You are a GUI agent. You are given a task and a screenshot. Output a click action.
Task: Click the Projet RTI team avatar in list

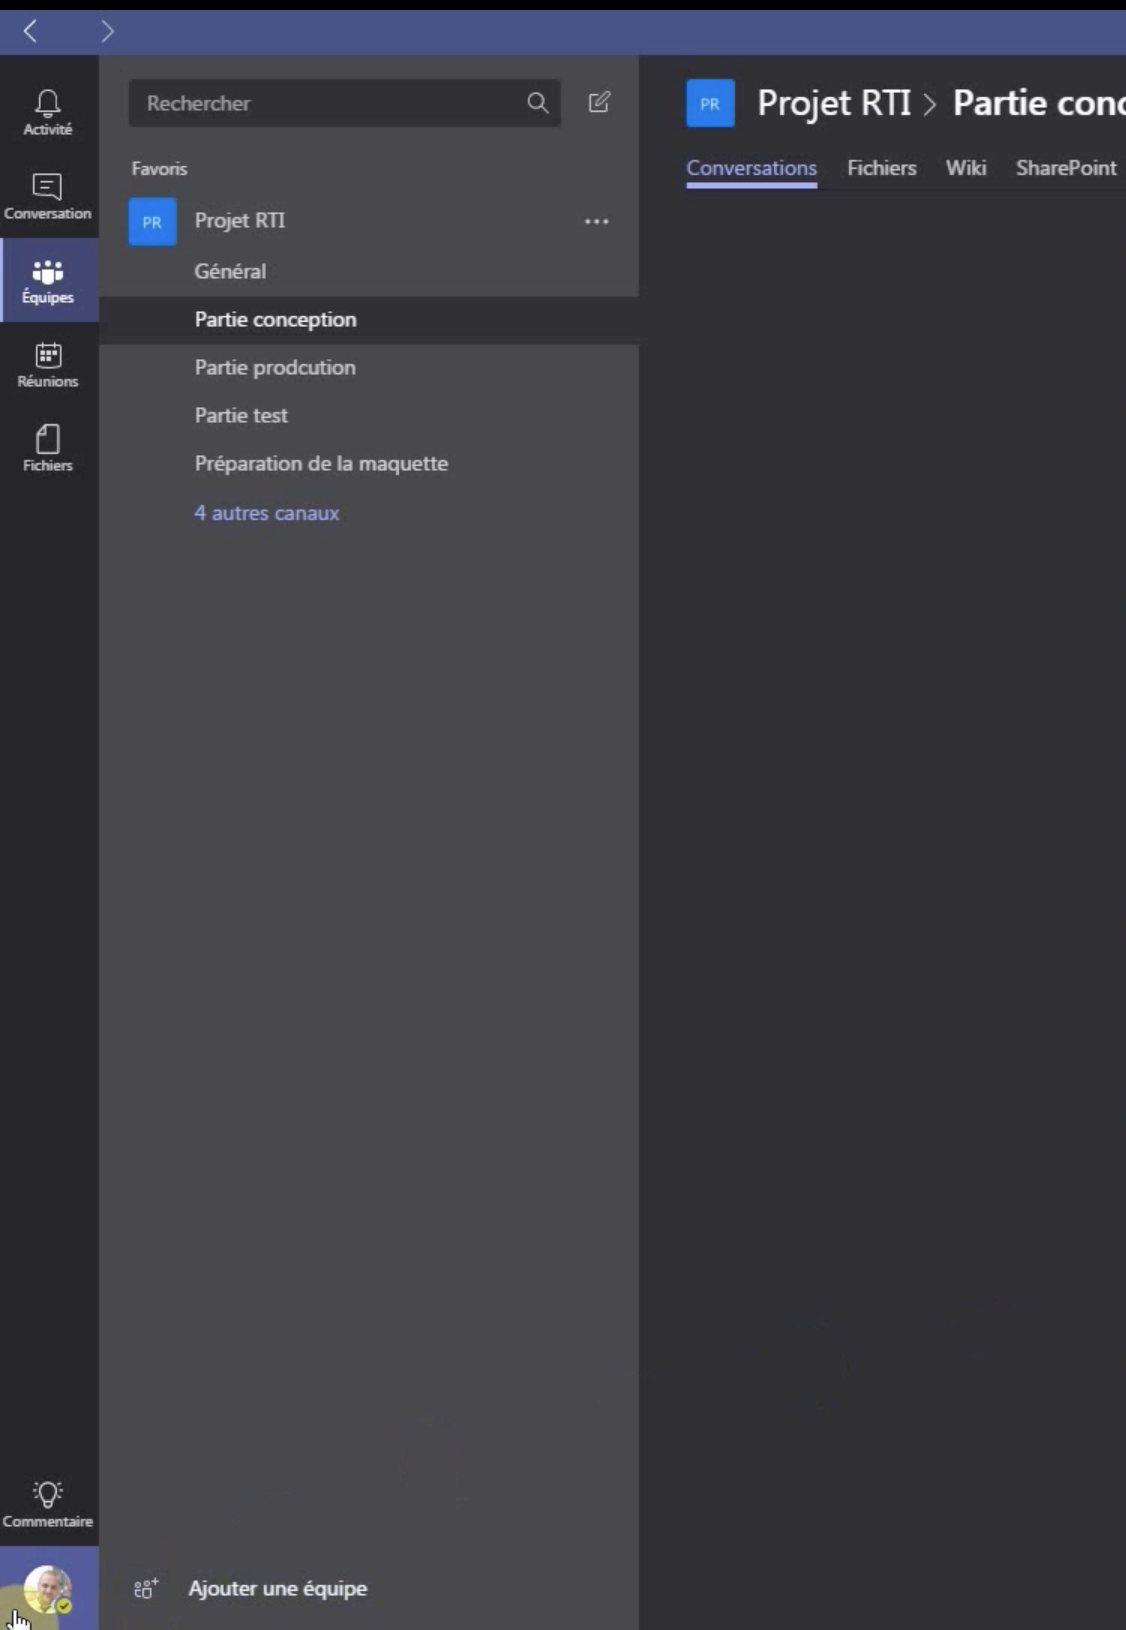point(152,221)
